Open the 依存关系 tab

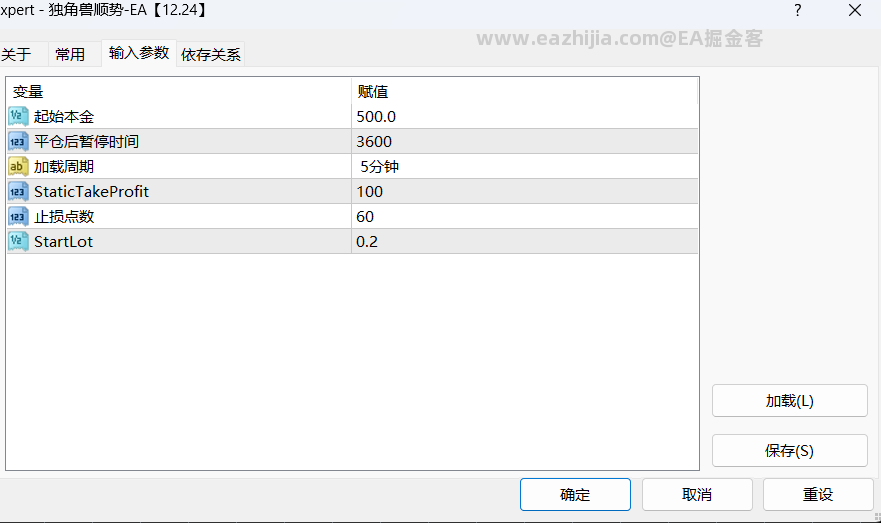(211, 54)
